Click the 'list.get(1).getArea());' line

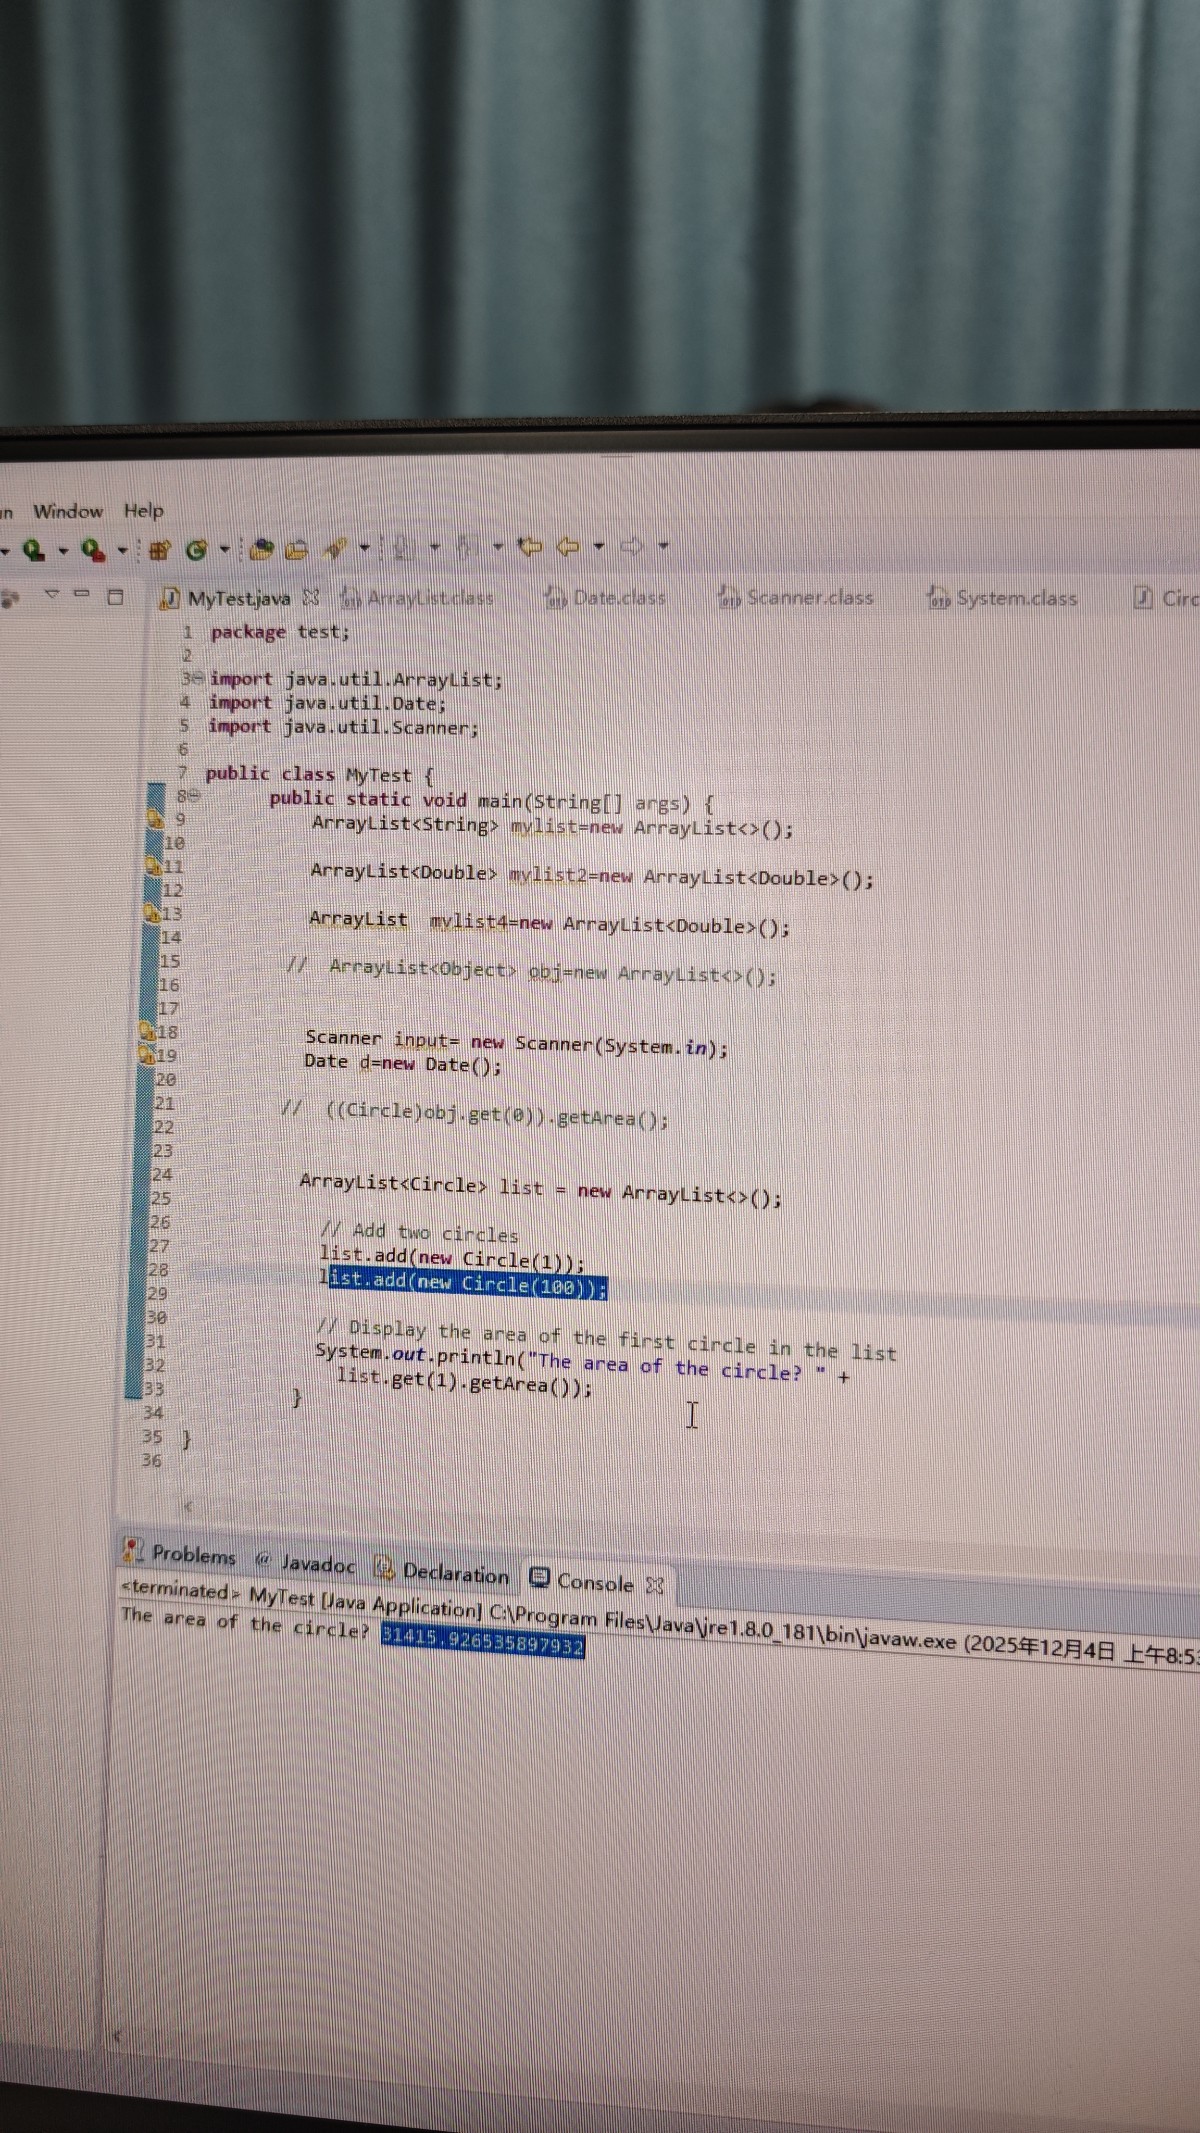pos(464,1382)
